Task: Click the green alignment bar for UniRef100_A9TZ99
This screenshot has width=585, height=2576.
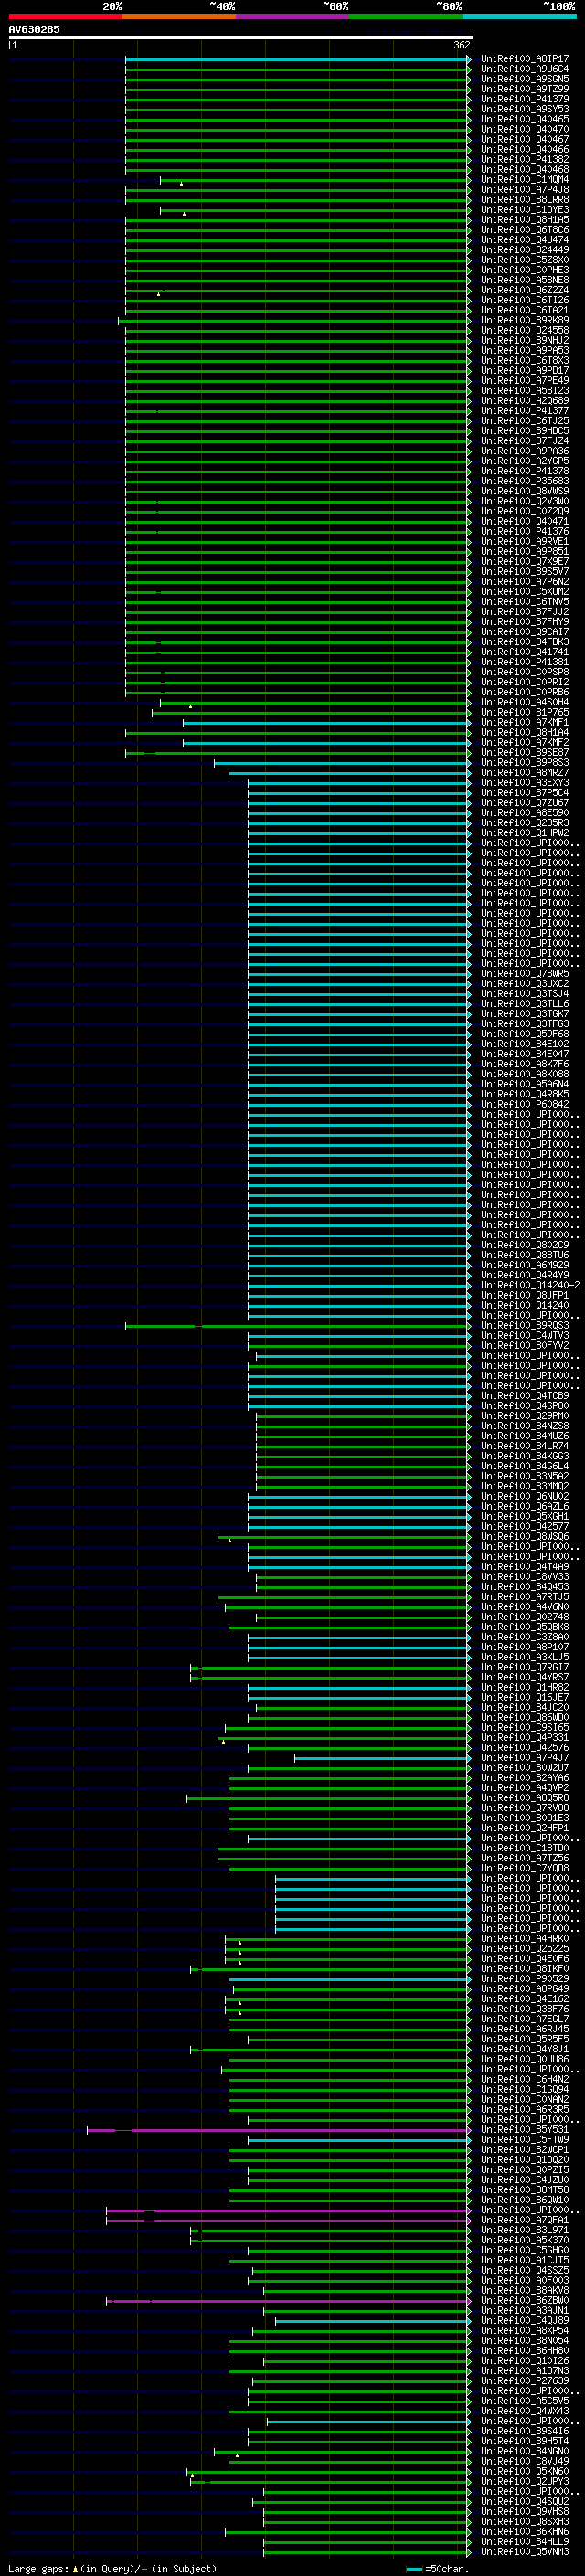Action: click(x=296, y=89)
